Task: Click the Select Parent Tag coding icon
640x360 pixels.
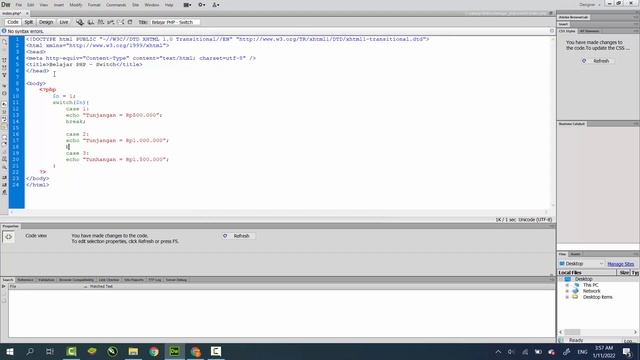Action: click(x=4, y=86)
